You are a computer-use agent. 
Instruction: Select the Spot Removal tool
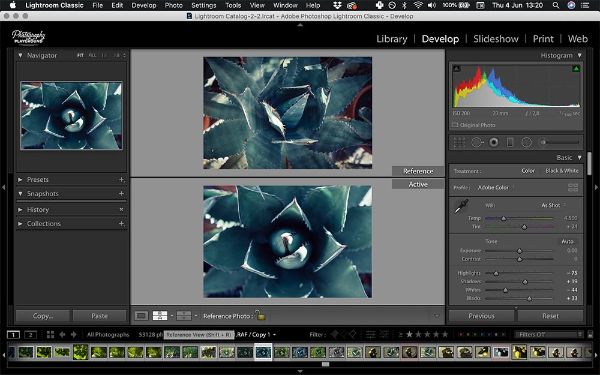(x=477, y=142)
